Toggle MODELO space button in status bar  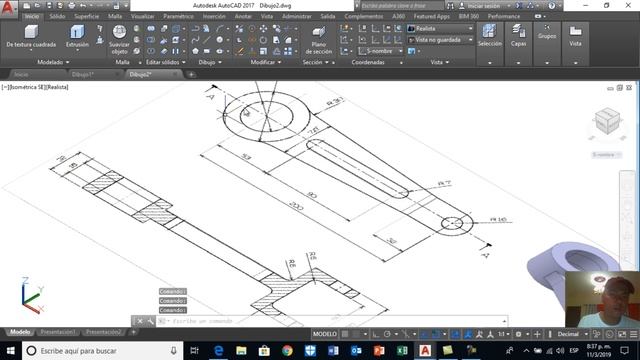tap(325, 334)
